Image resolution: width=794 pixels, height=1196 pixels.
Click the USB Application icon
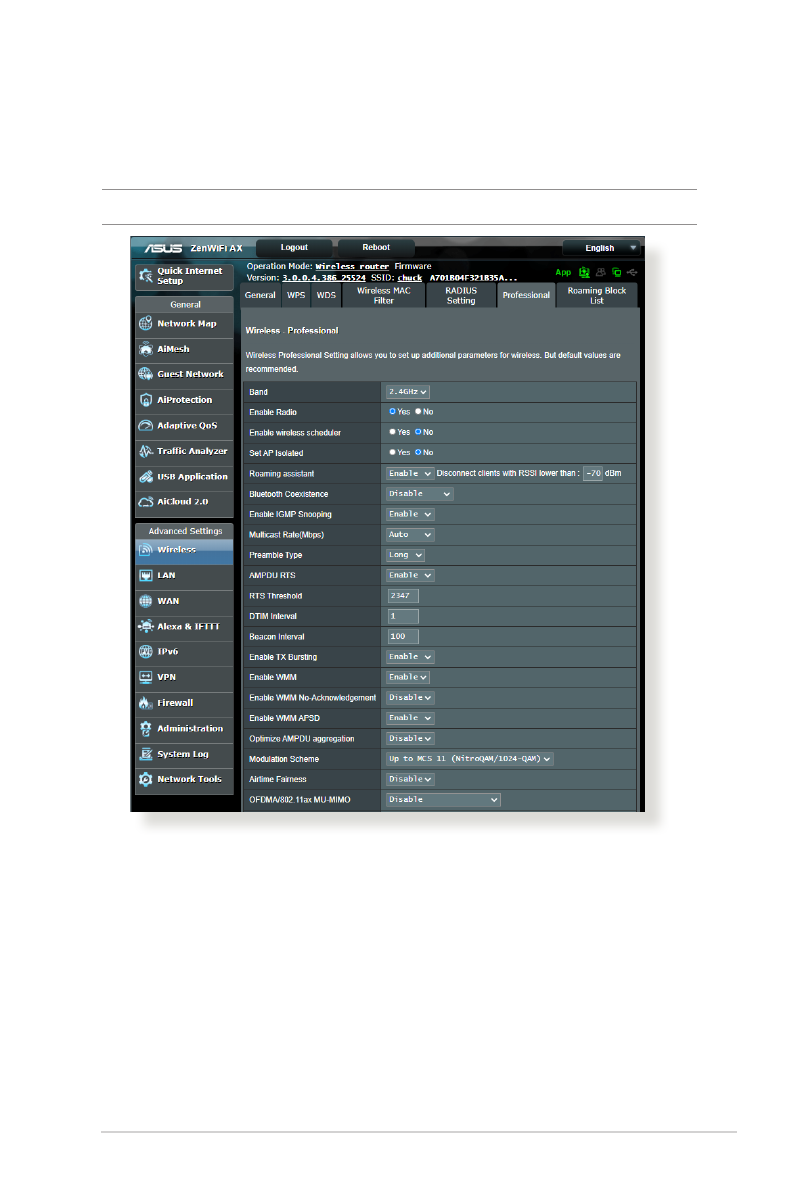coord(146,477)
